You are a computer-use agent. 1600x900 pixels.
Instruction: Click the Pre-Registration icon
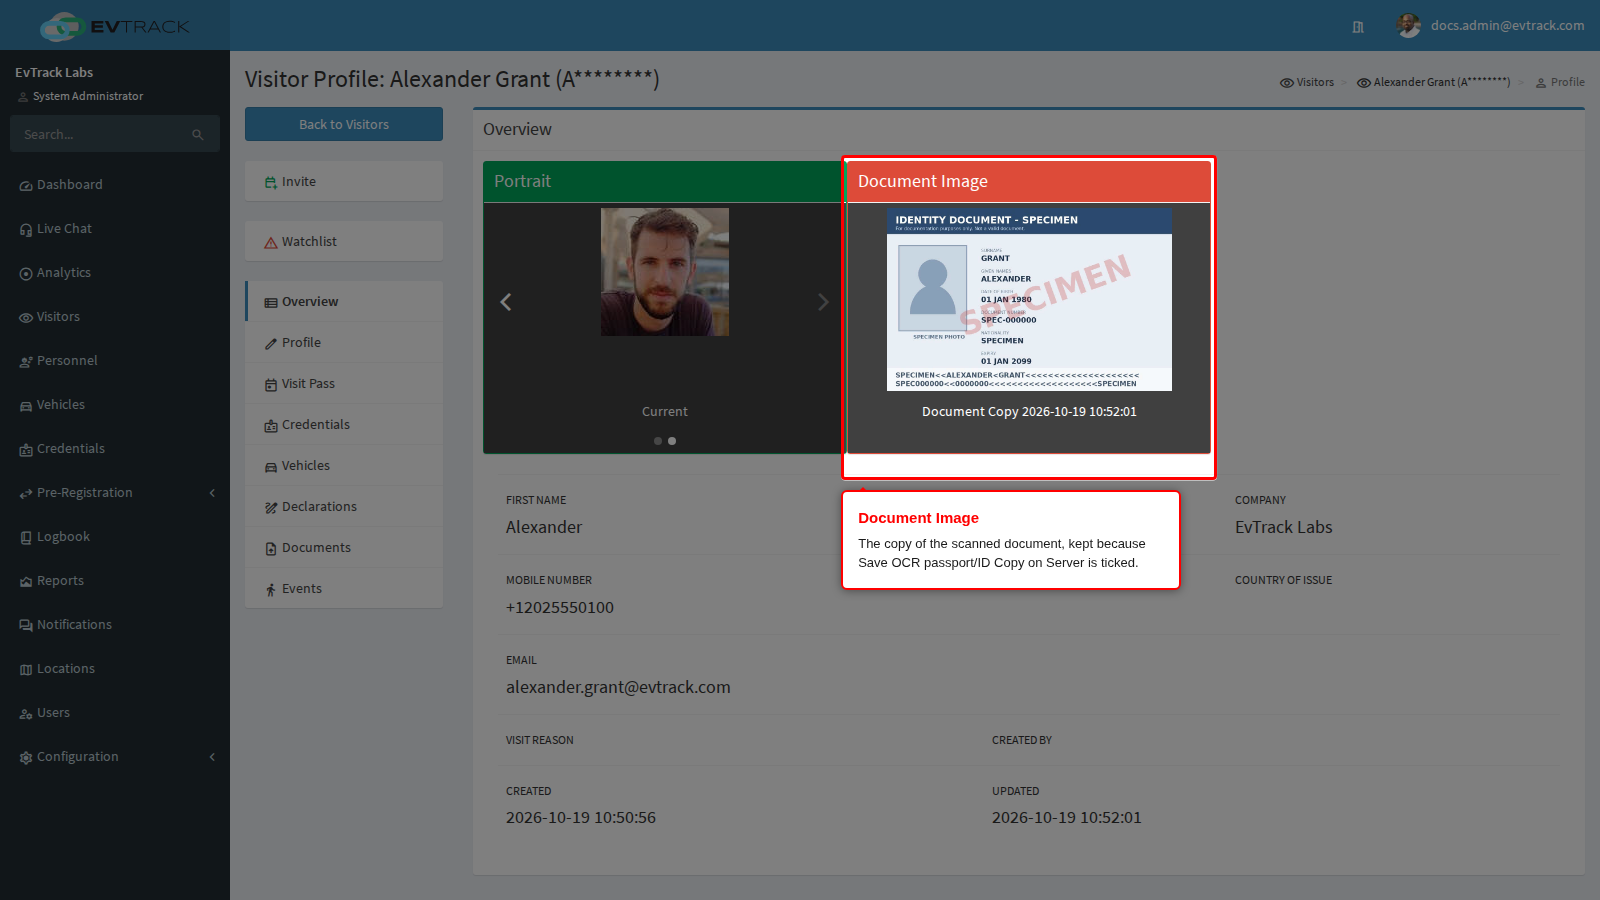pos(26,494)
